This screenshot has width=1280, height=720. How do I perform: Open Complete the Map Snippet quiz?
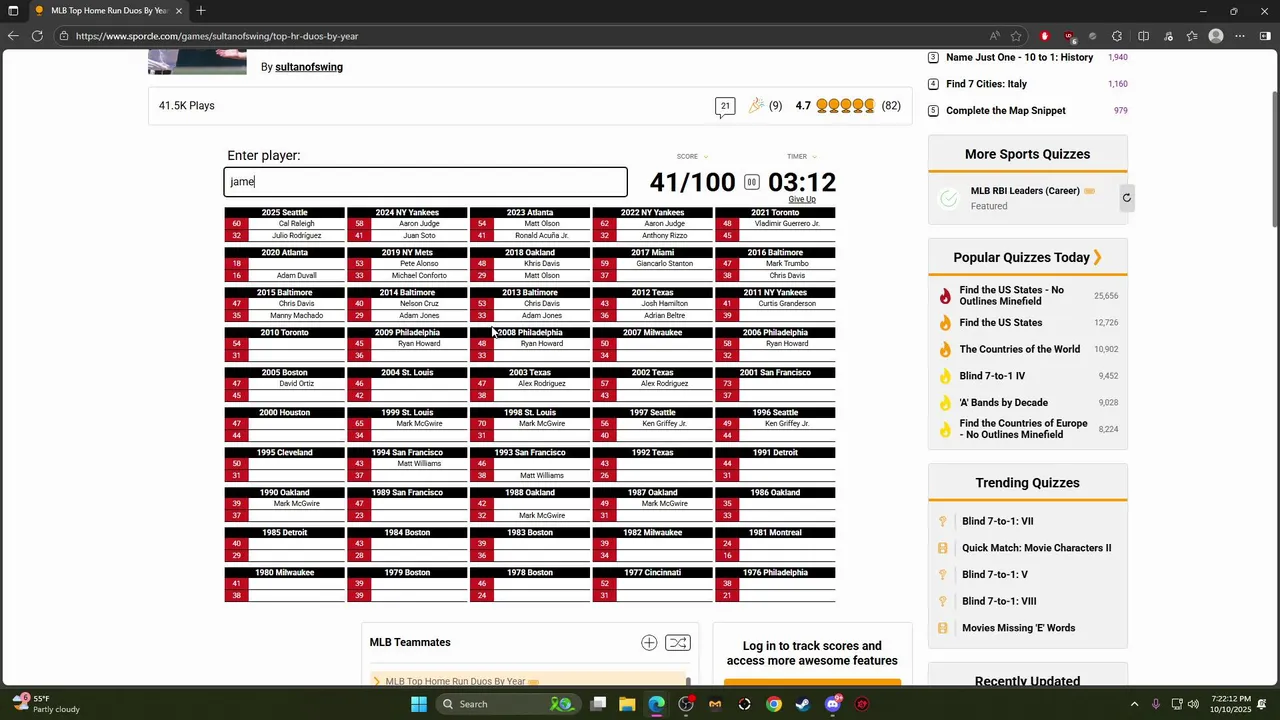(1005, 111)
